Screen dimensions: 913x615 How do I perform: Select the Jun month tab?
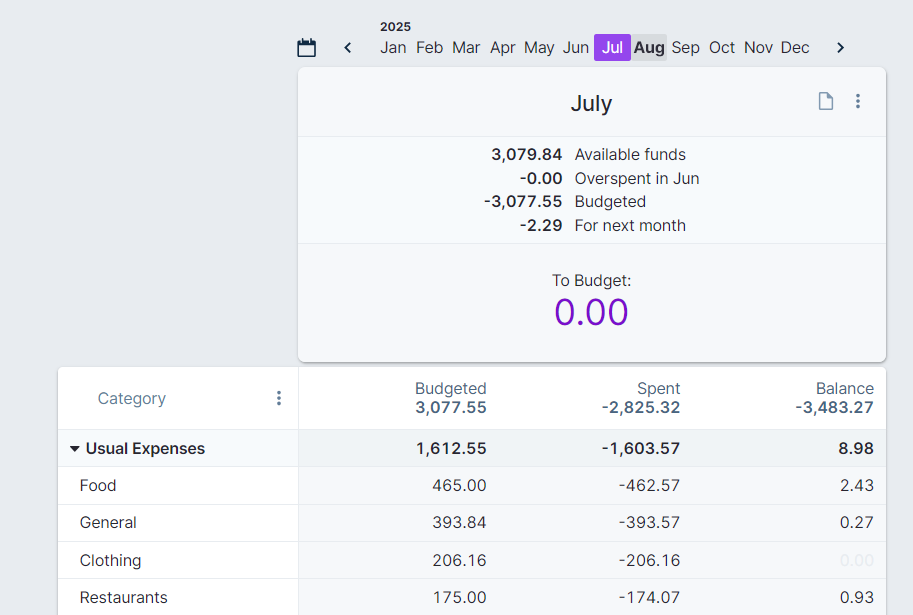[x=575, y=47]
